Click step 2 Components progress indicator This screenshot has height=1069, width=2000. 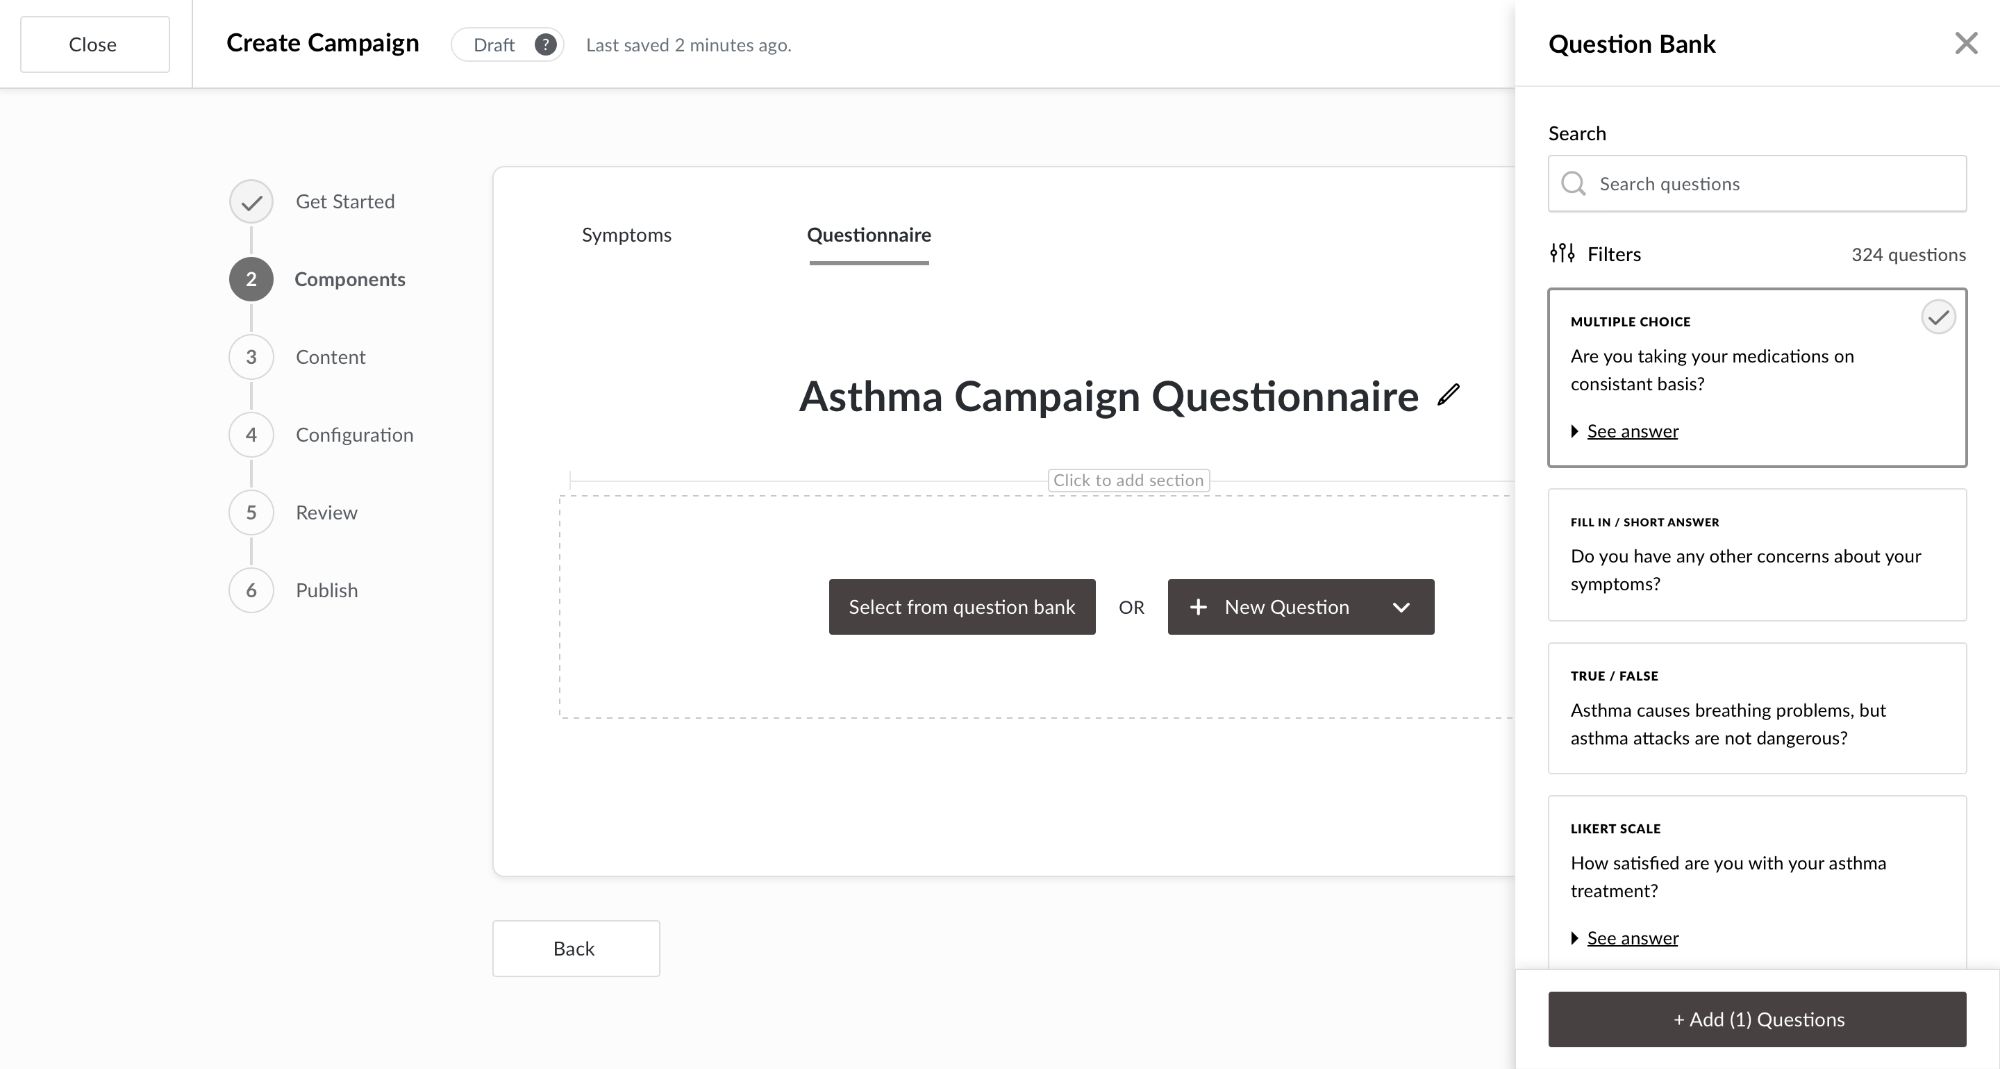click(x=250, y=279)
